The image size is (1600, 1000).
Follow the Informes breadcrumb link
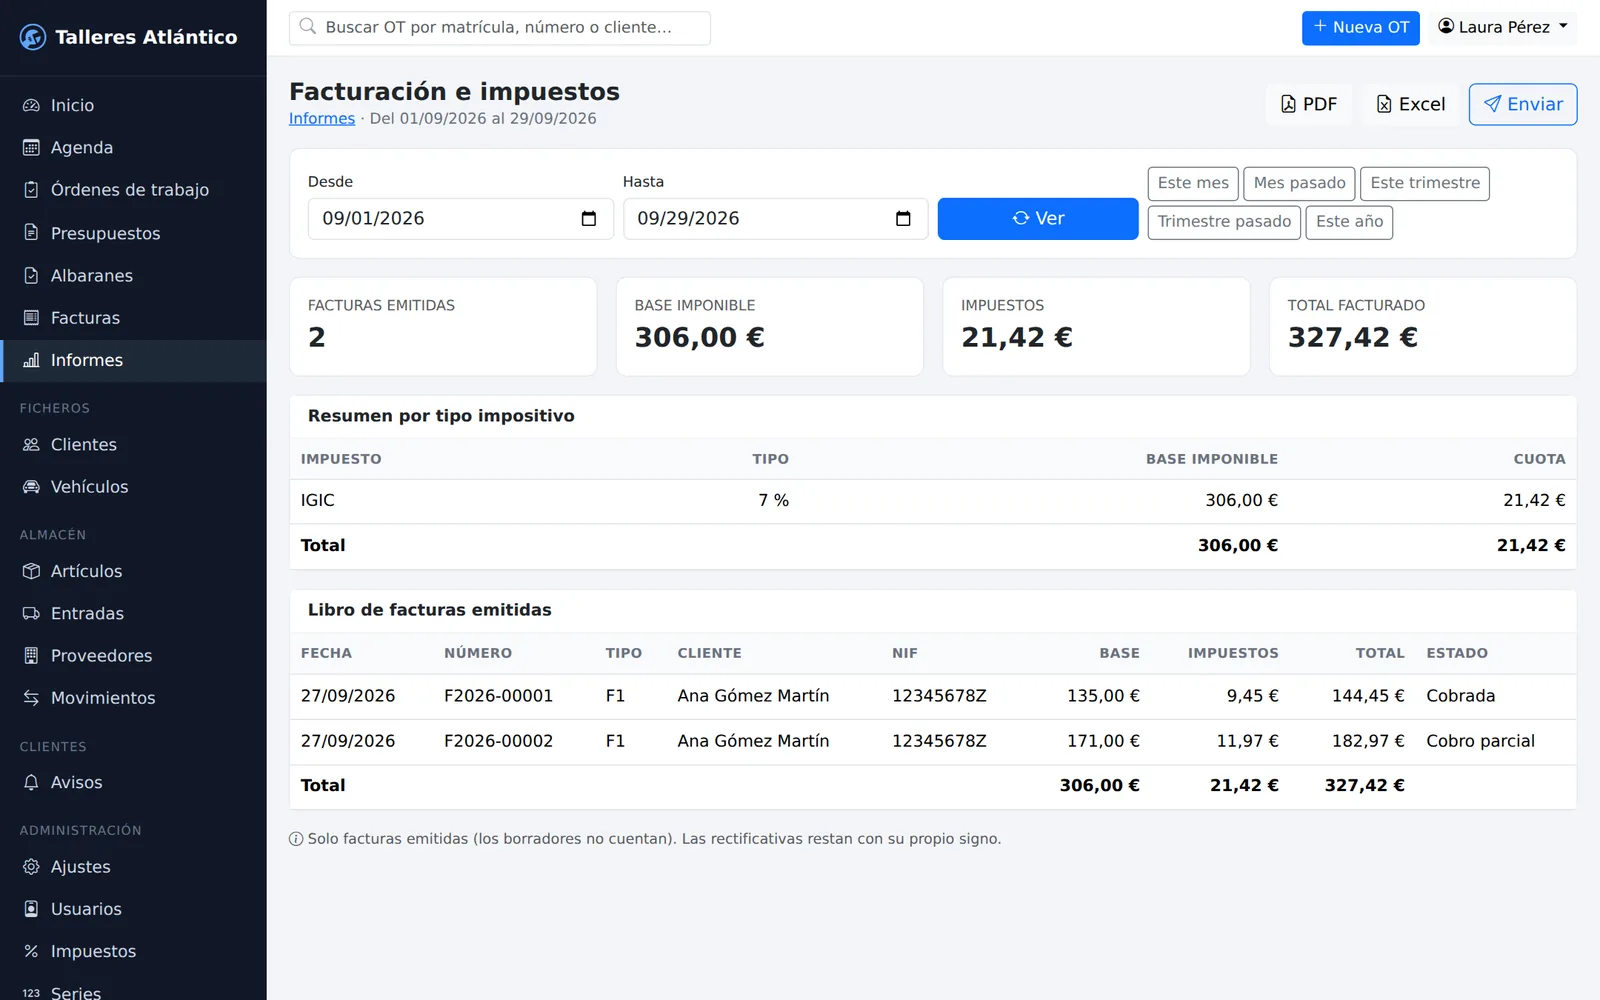coord(322,118)
